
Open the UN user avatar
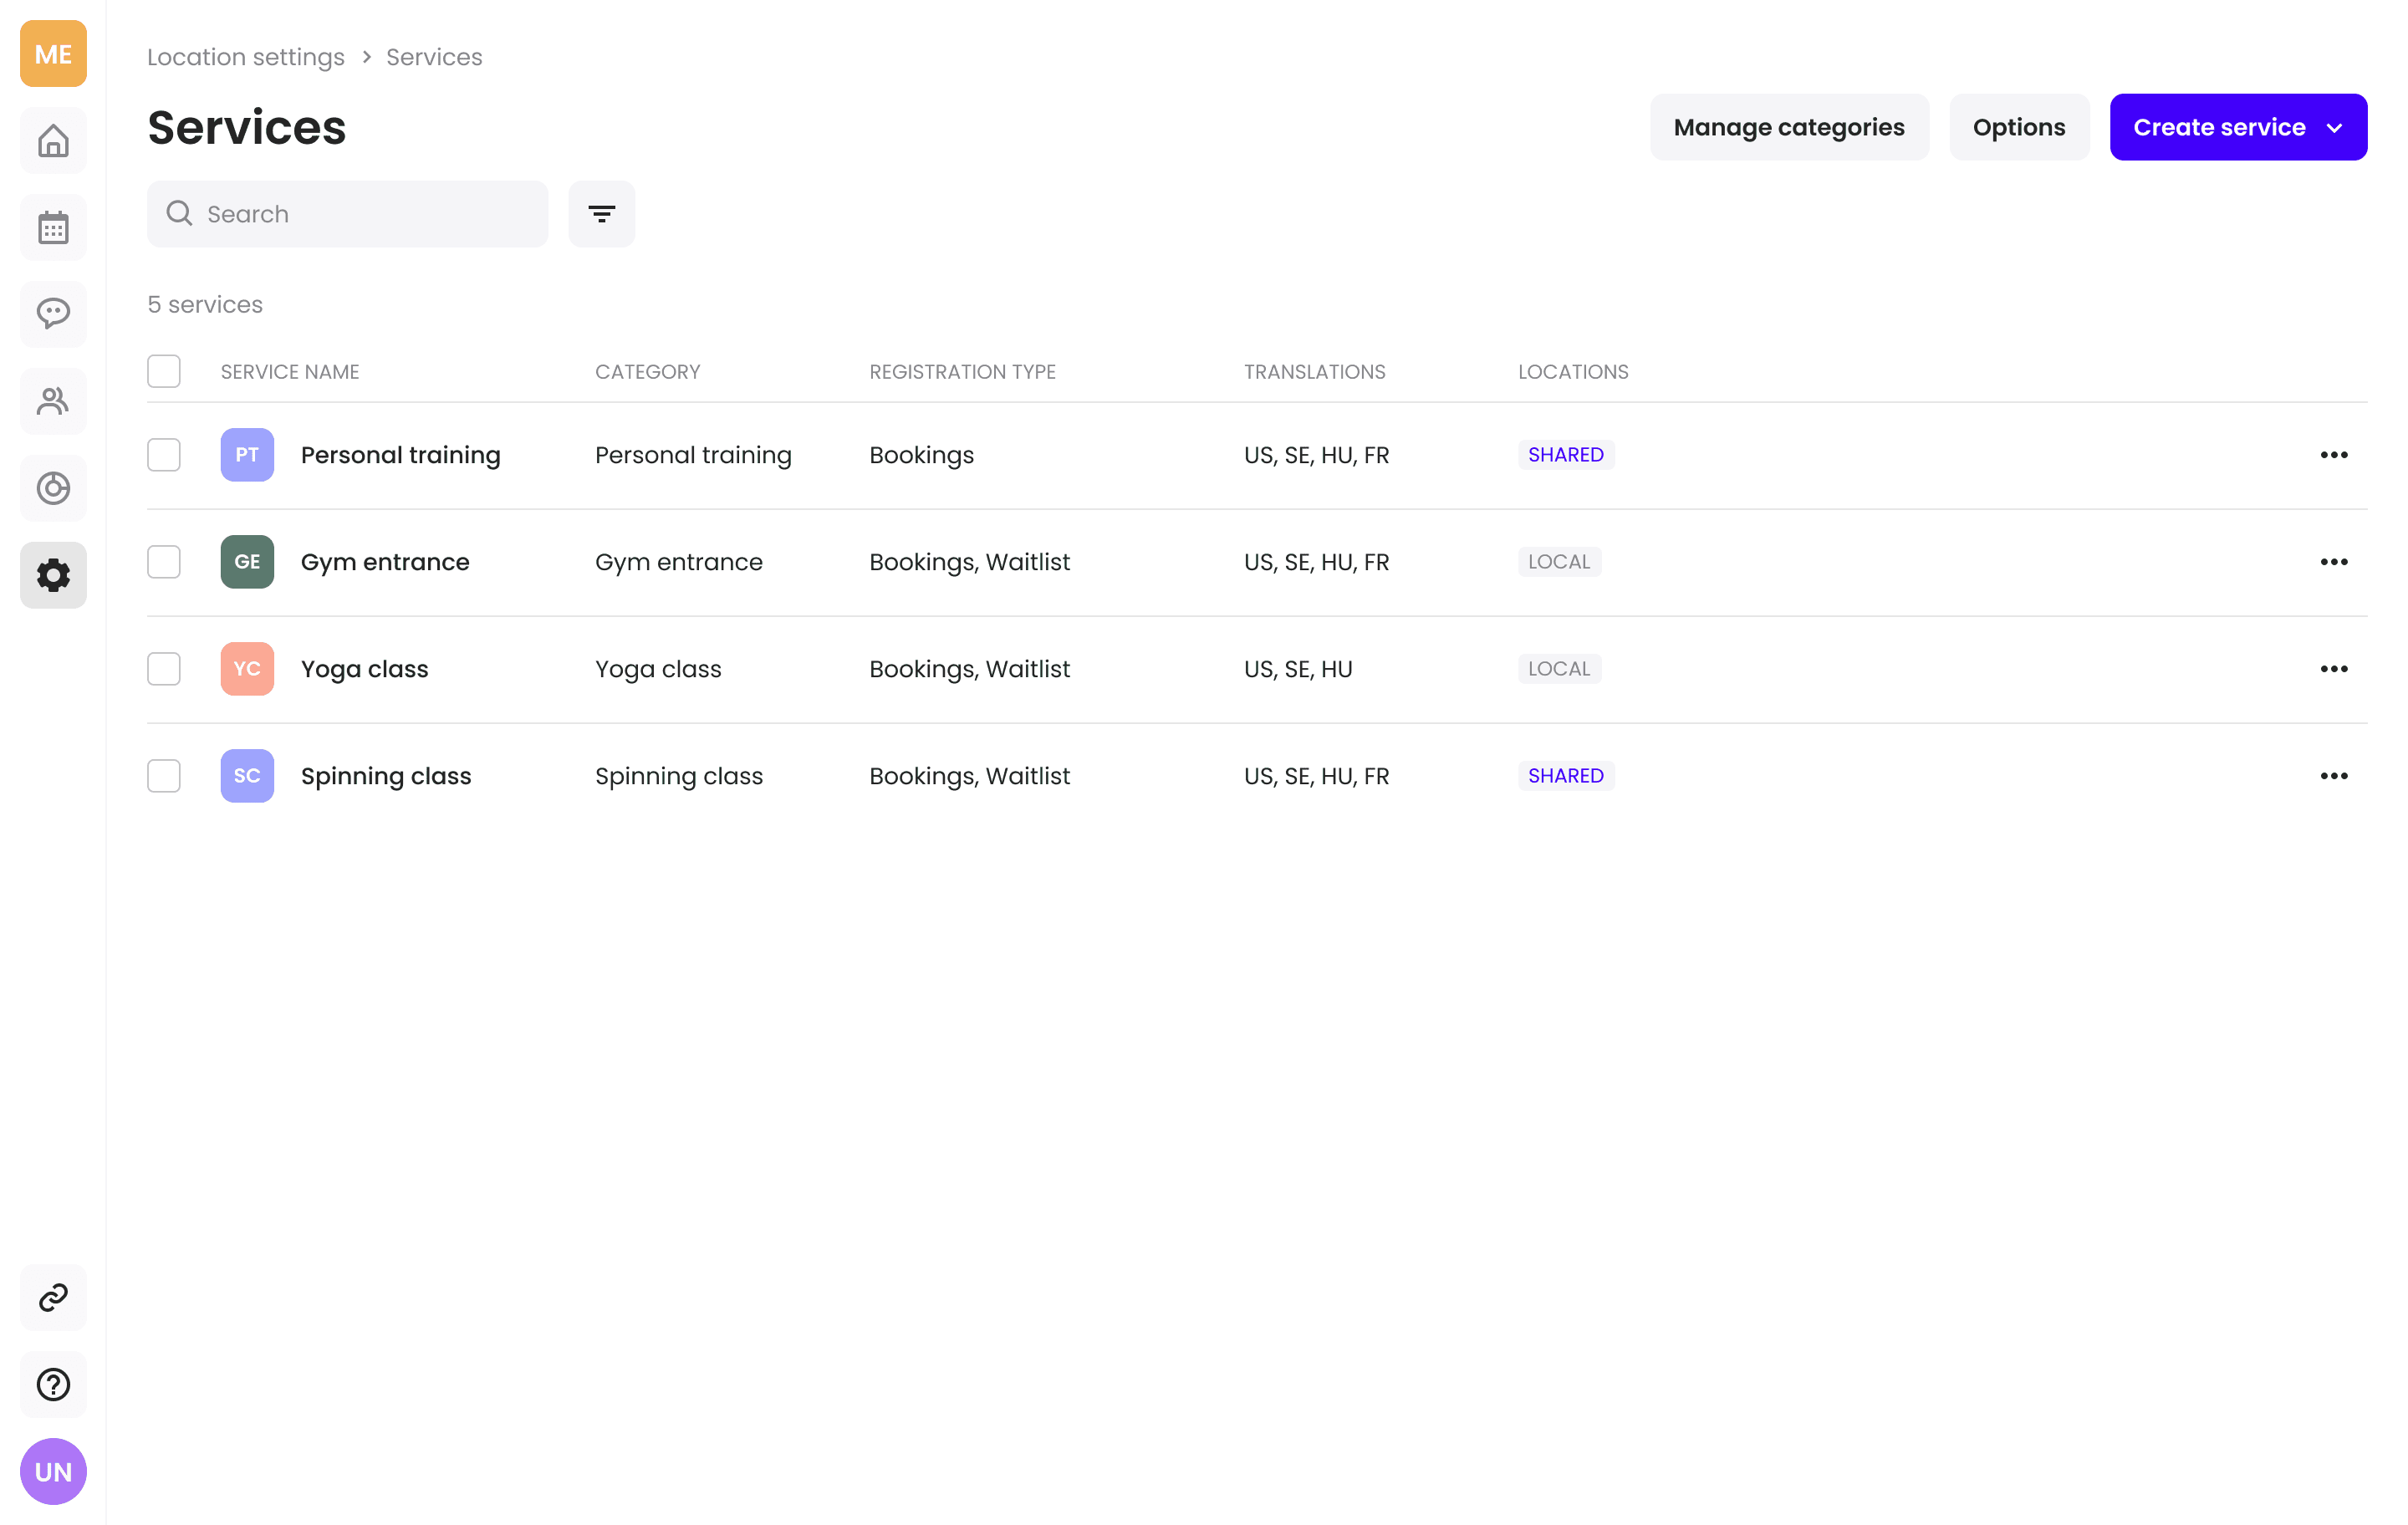click(53, 1472)
